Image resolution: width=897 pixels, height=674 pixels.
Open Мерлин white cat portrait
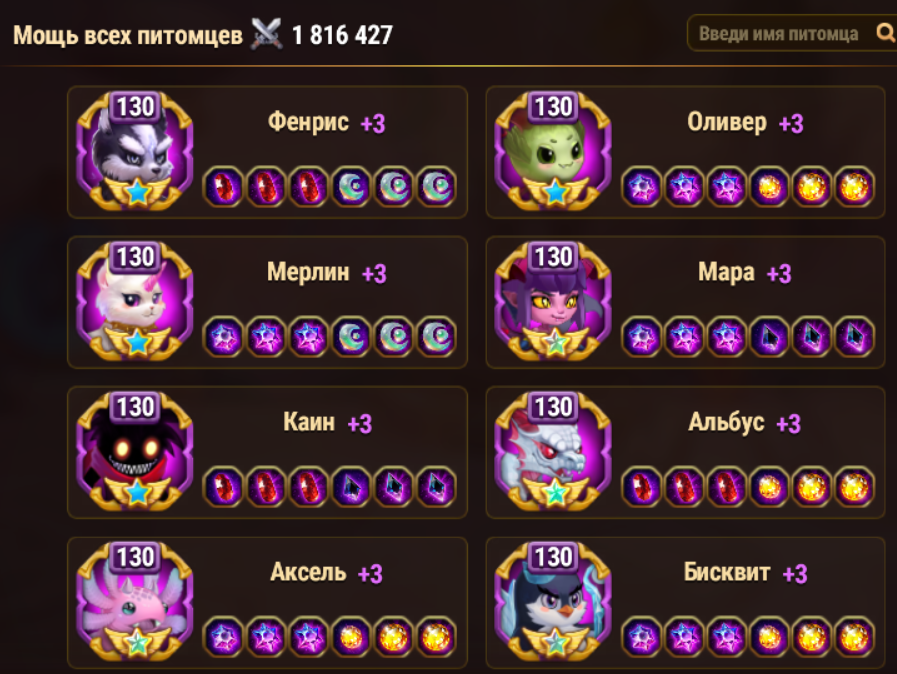click(x=134, y=302)
